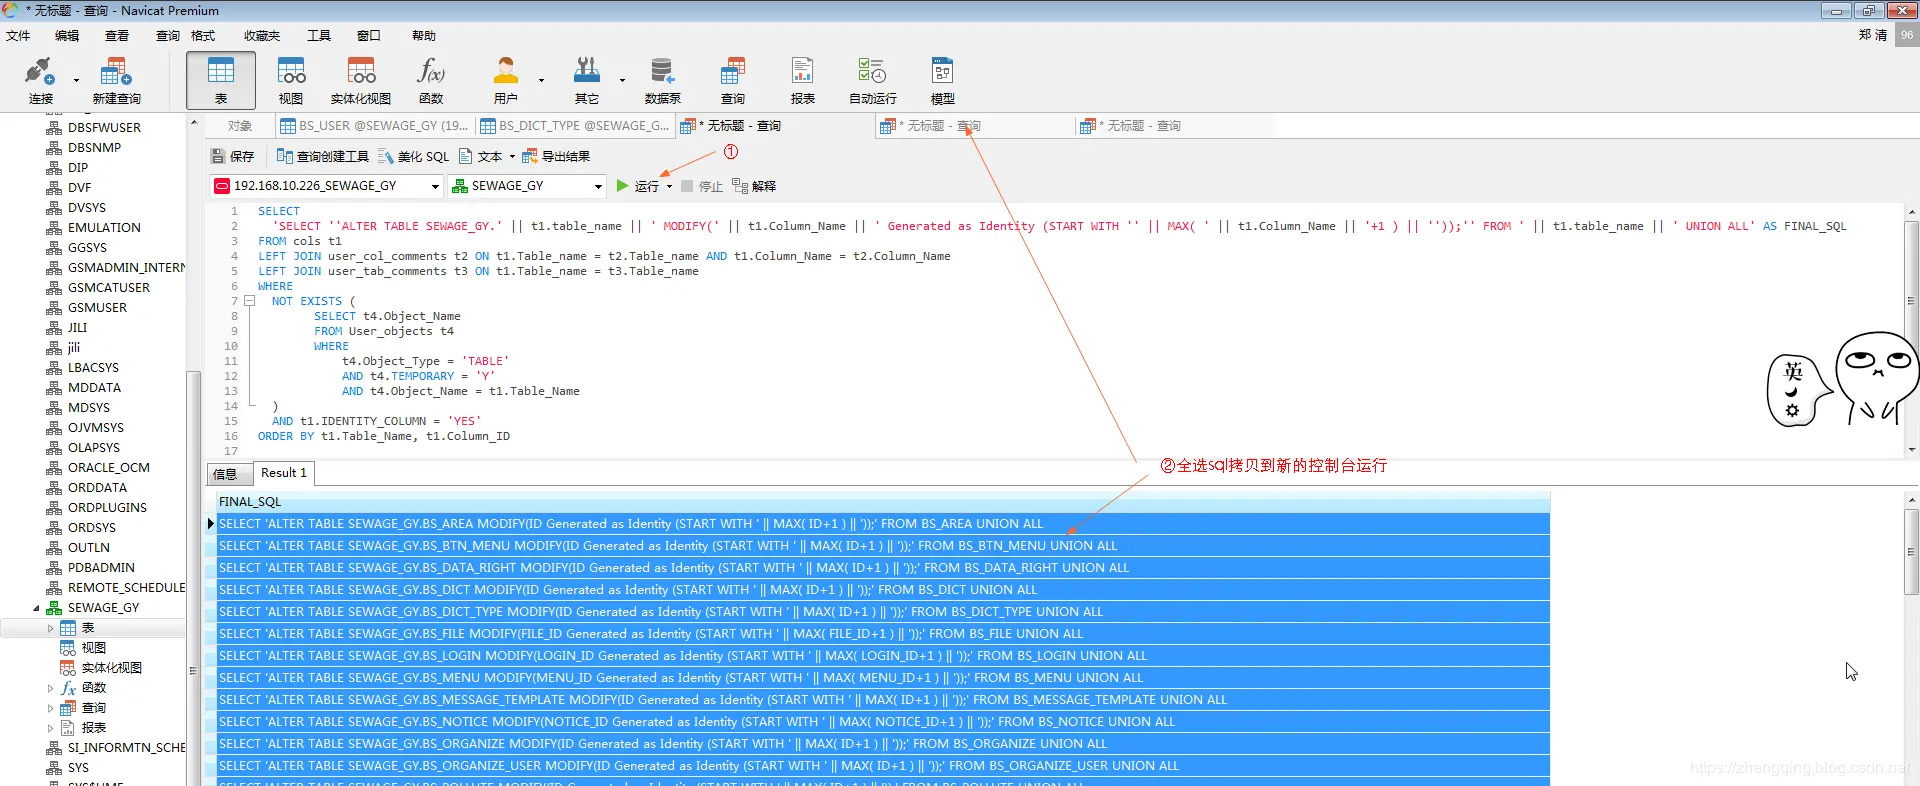
Task: Open the 窗口 (Window) menu
Action: pyautogui.click(x=369, y=35)
